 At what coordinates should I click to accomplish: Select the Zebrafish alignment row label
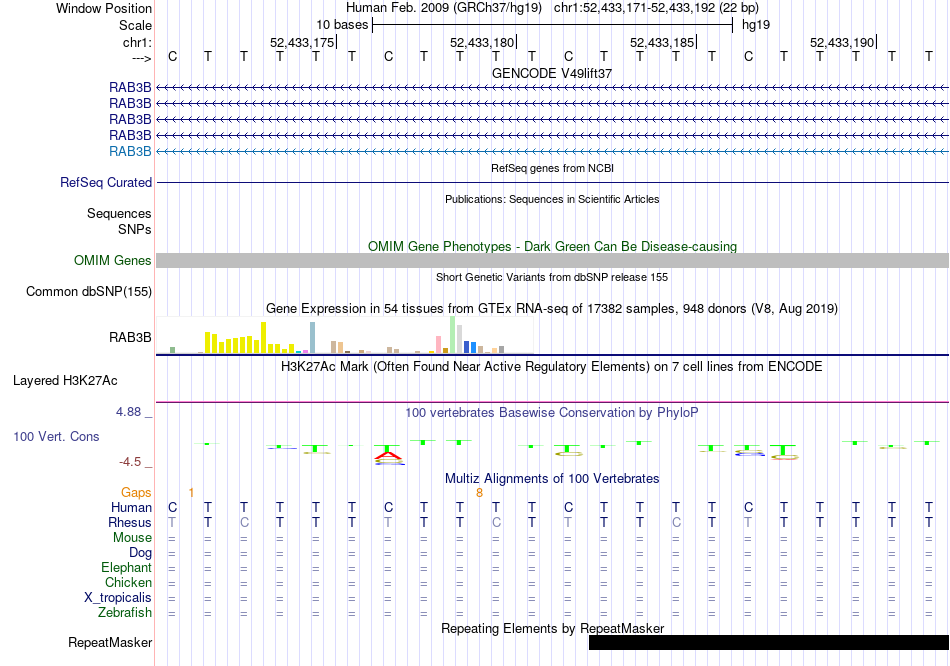[x=125, y=613]
